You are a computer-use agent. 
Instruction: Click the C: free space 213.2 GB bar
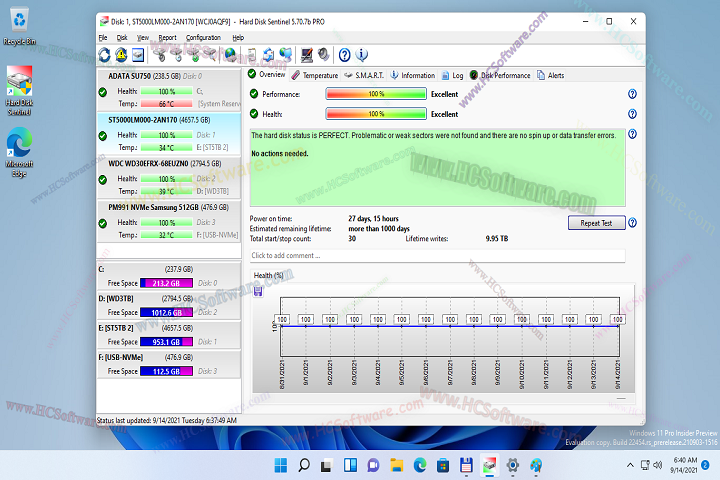point(166,283)
